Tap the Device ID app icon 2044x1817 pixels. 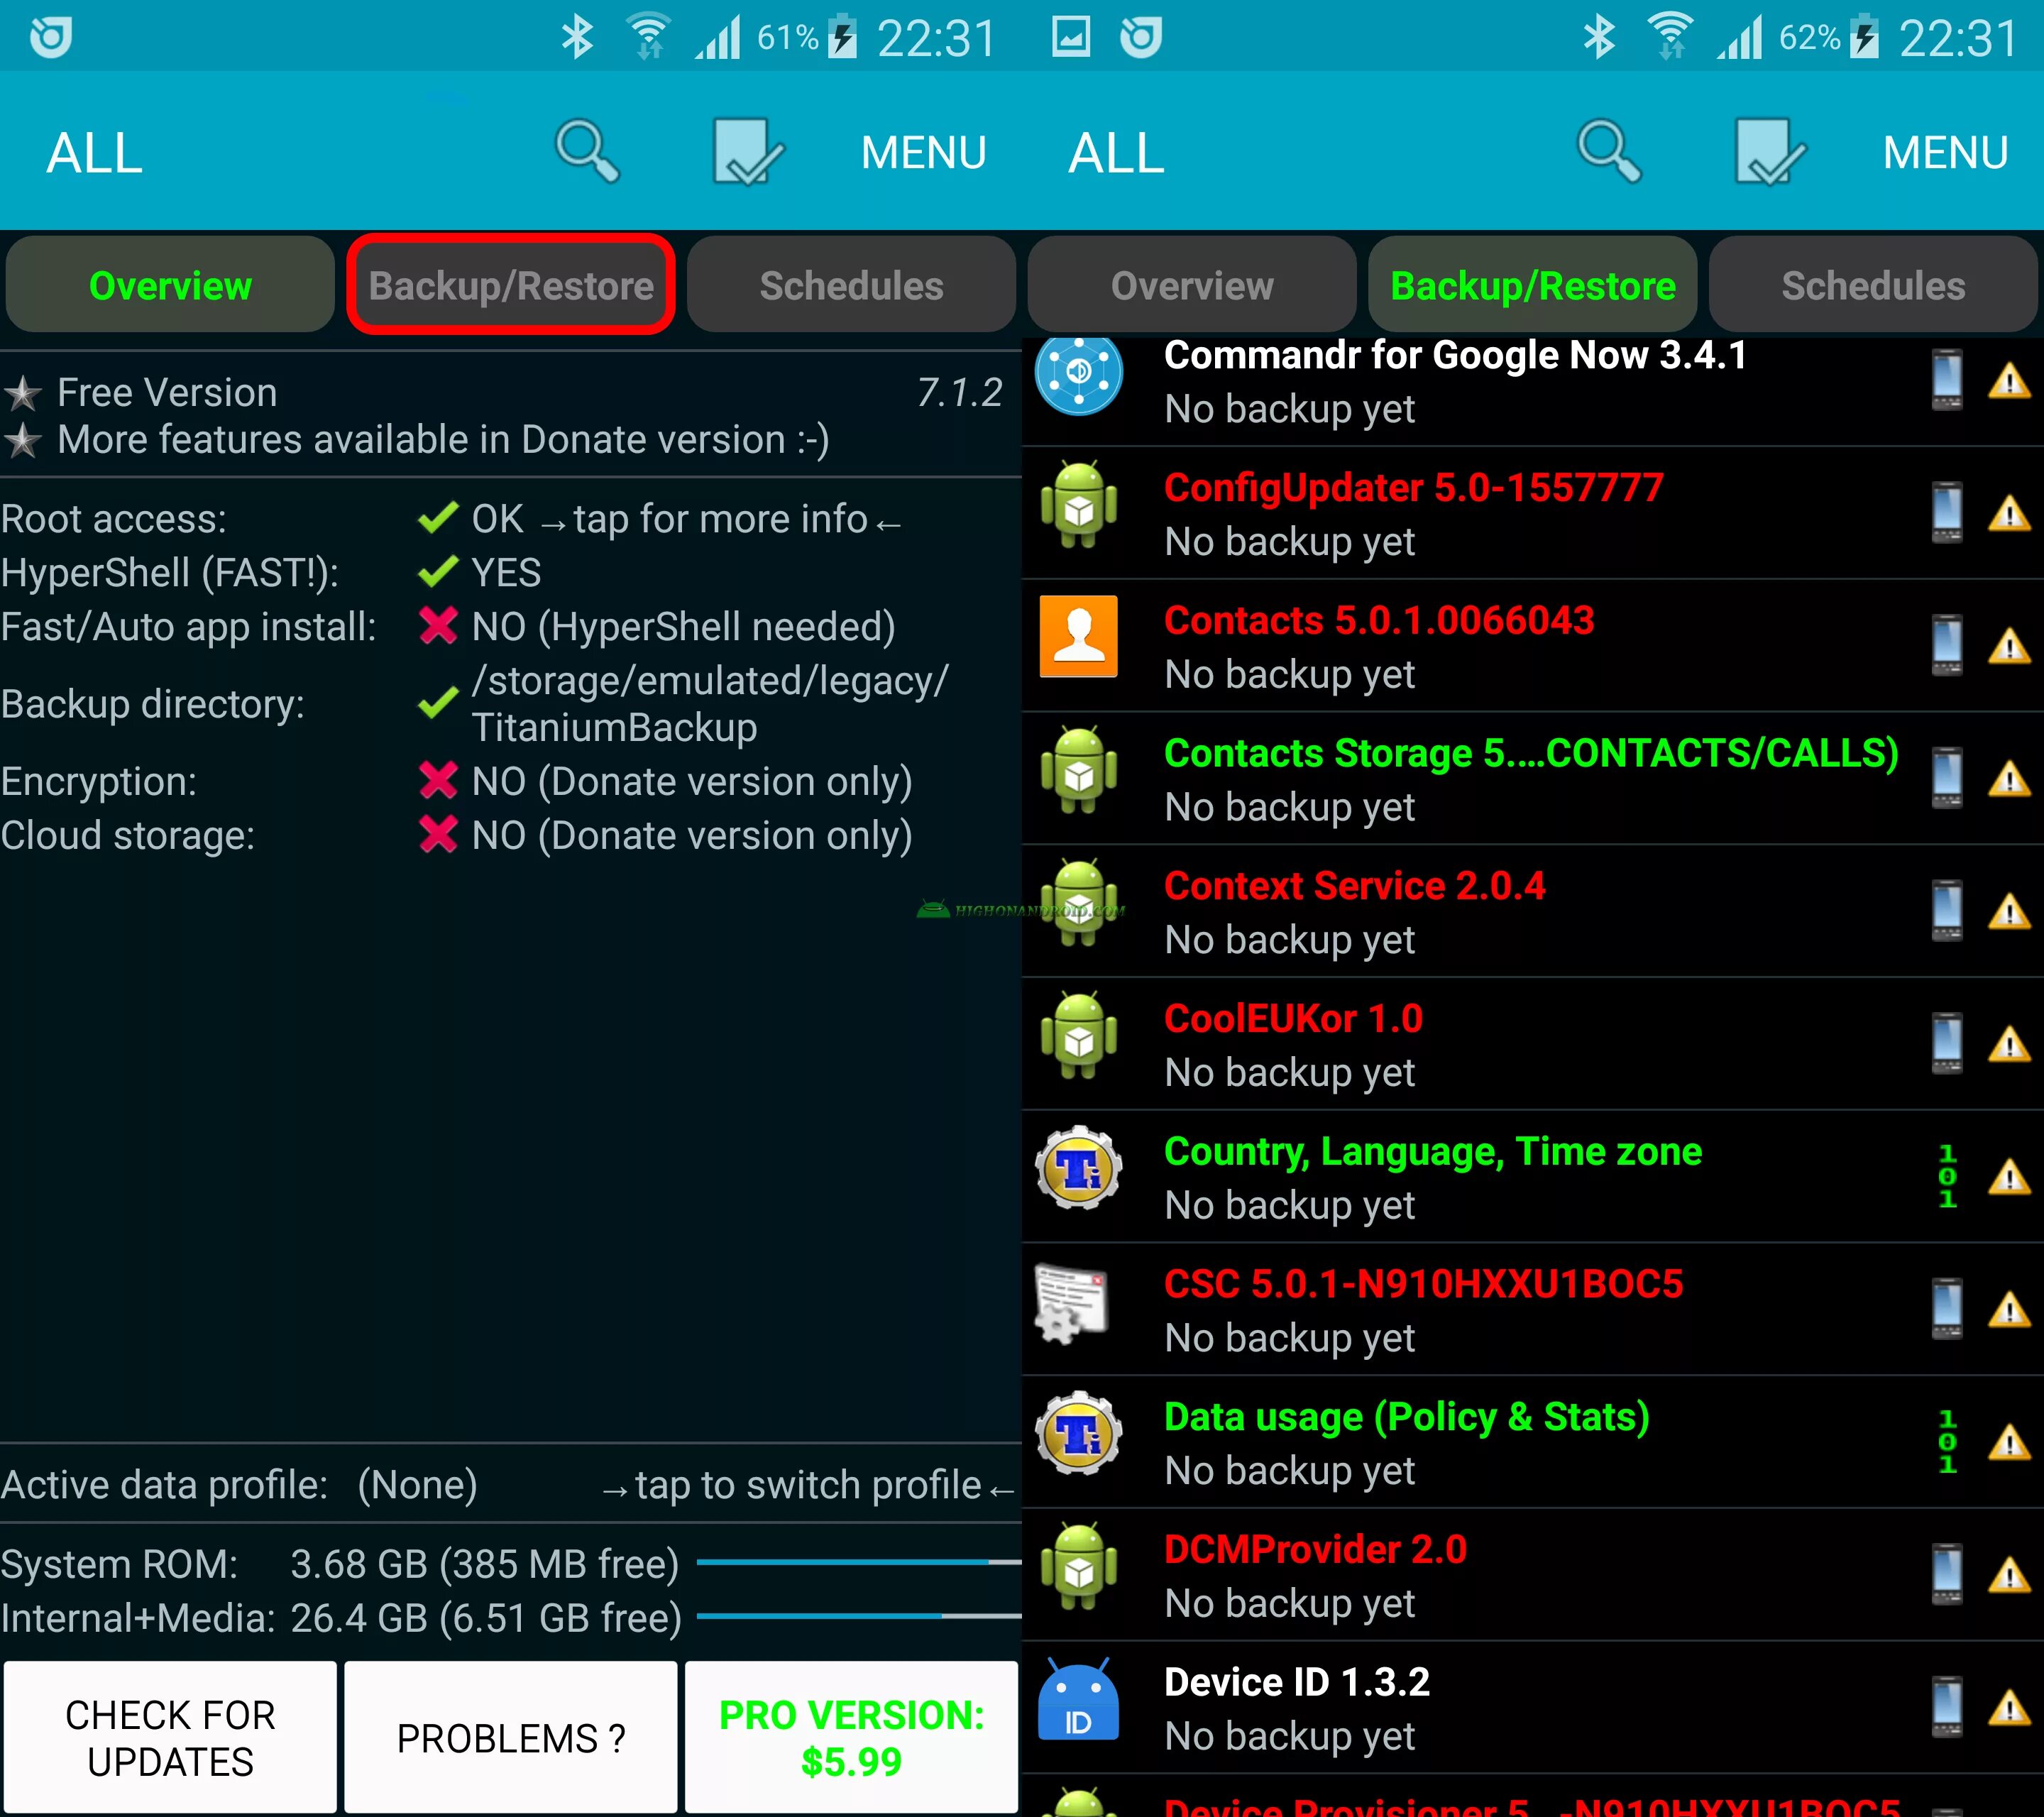[x=1078, y=1702]
